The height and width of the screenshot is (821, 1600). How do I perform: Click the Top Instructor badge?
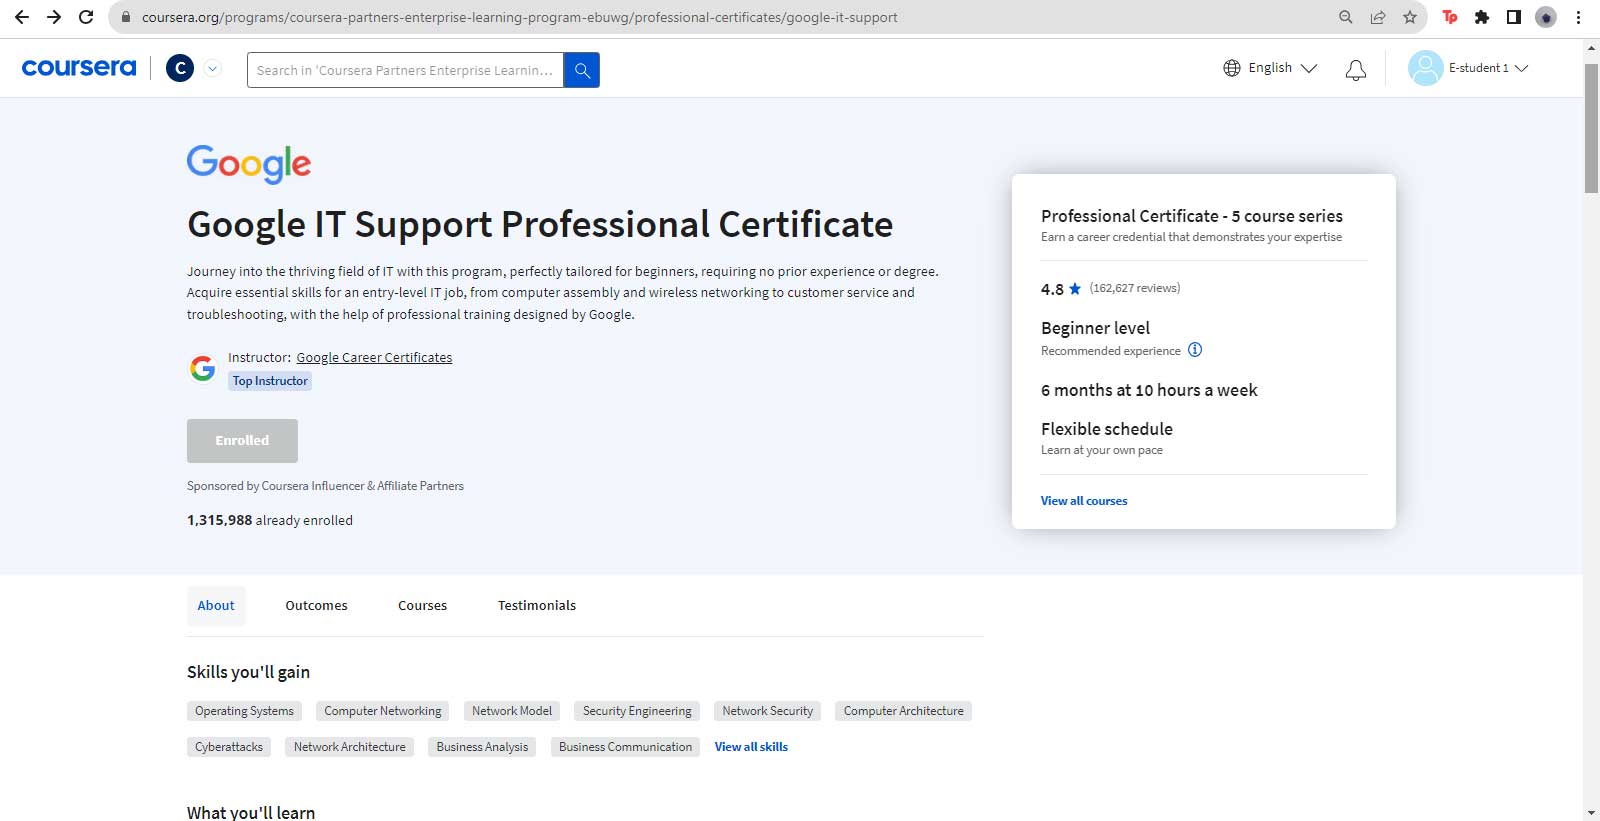tap(270, 381)
